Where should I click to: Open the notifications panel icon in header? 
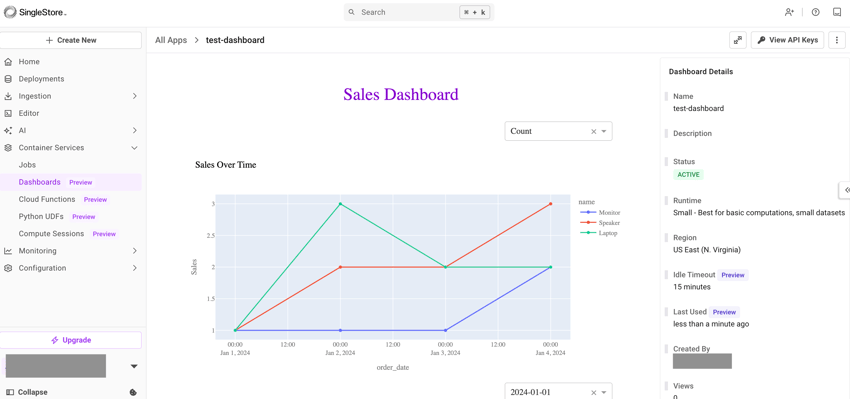pos(837,12)
